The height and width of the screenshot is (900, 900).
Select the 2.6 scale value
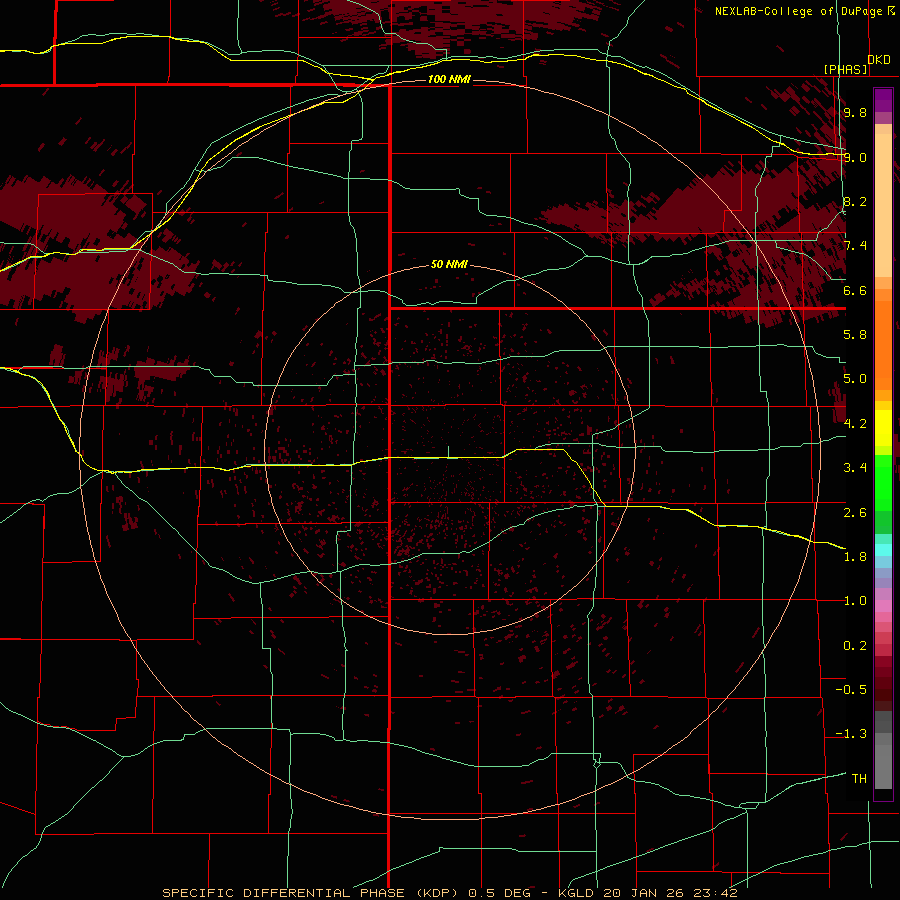click(855, 513)
